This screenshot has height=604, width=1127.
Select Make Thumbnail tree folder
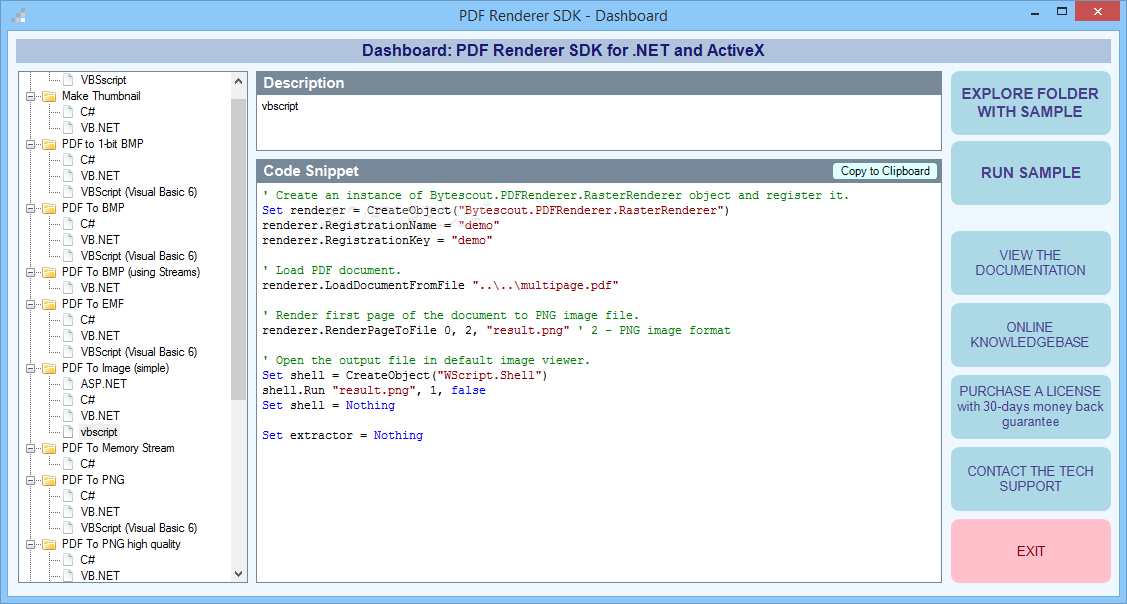point(101,96)
